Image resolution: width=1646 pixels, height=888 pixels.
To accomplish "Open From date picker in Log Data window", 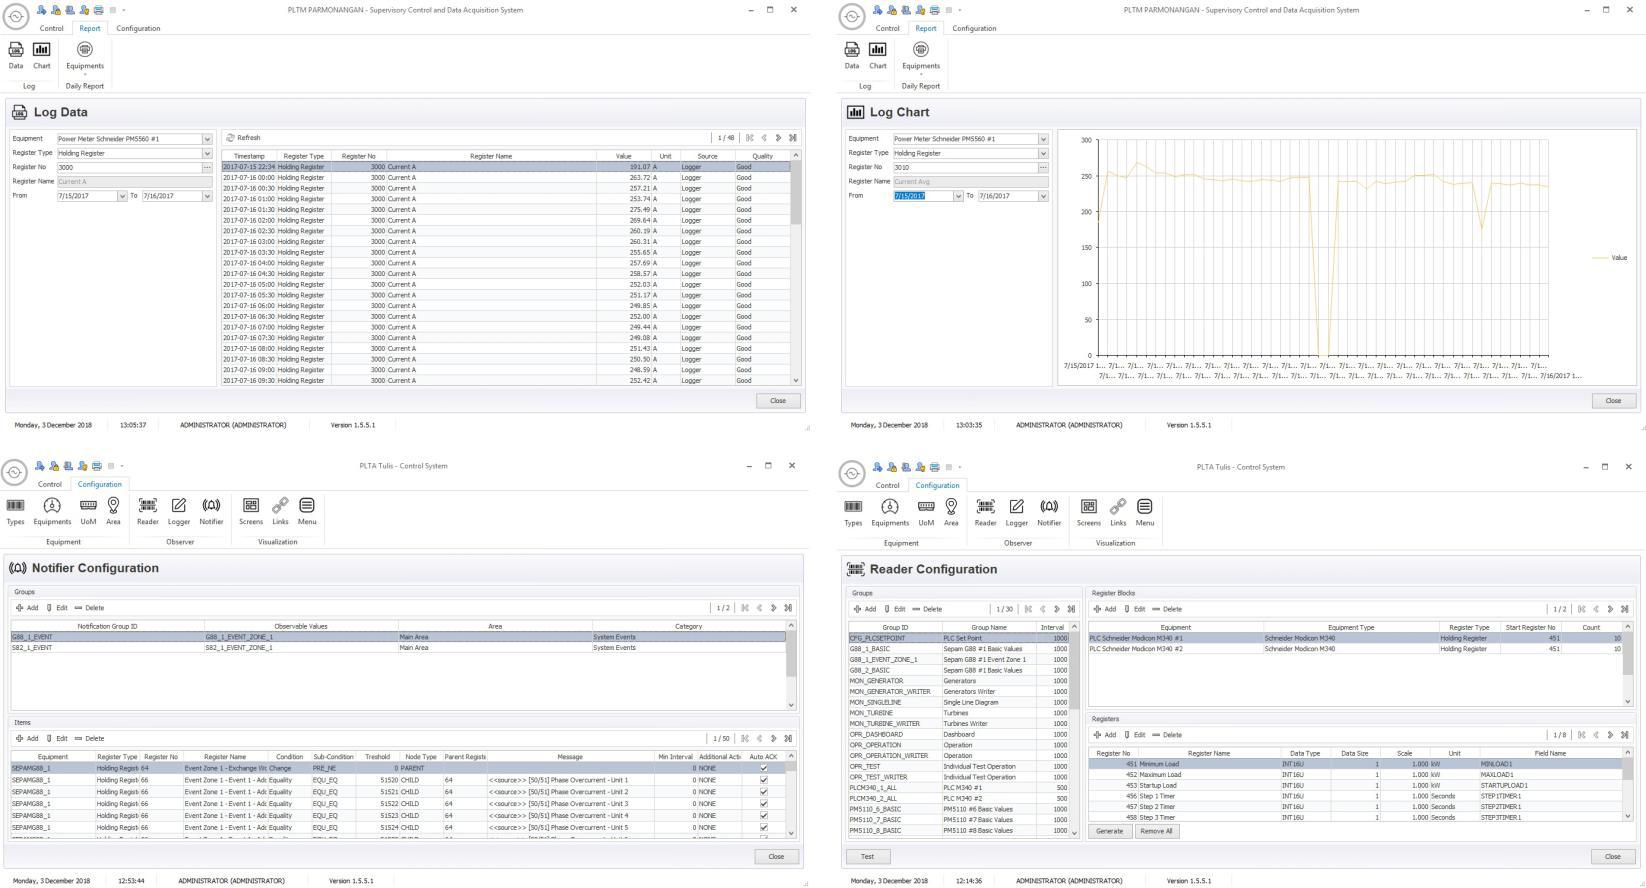I will click(121, 196).
